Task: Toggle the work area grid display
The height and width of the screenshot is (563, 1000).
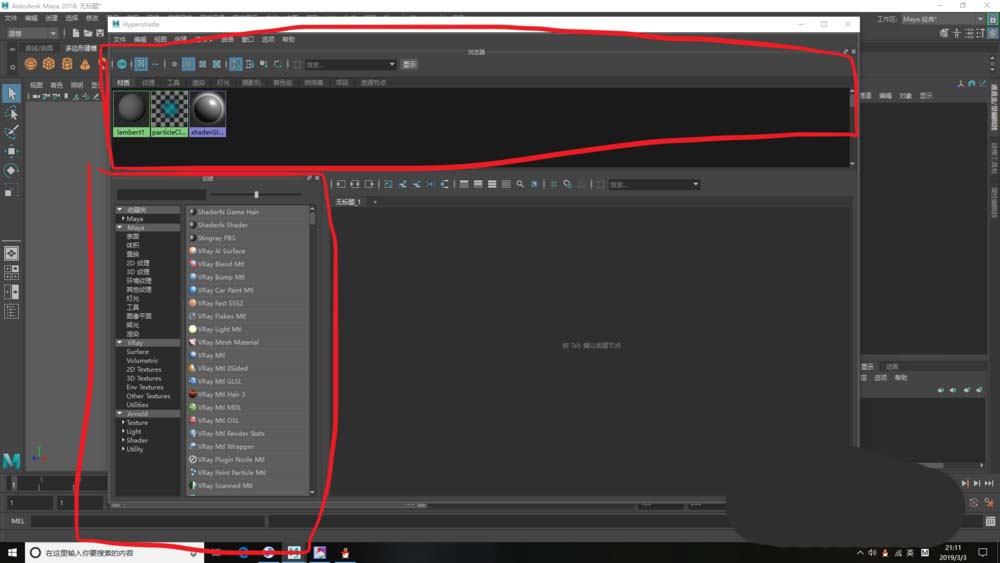Action: pyautogui.click(x=553, y=184)
